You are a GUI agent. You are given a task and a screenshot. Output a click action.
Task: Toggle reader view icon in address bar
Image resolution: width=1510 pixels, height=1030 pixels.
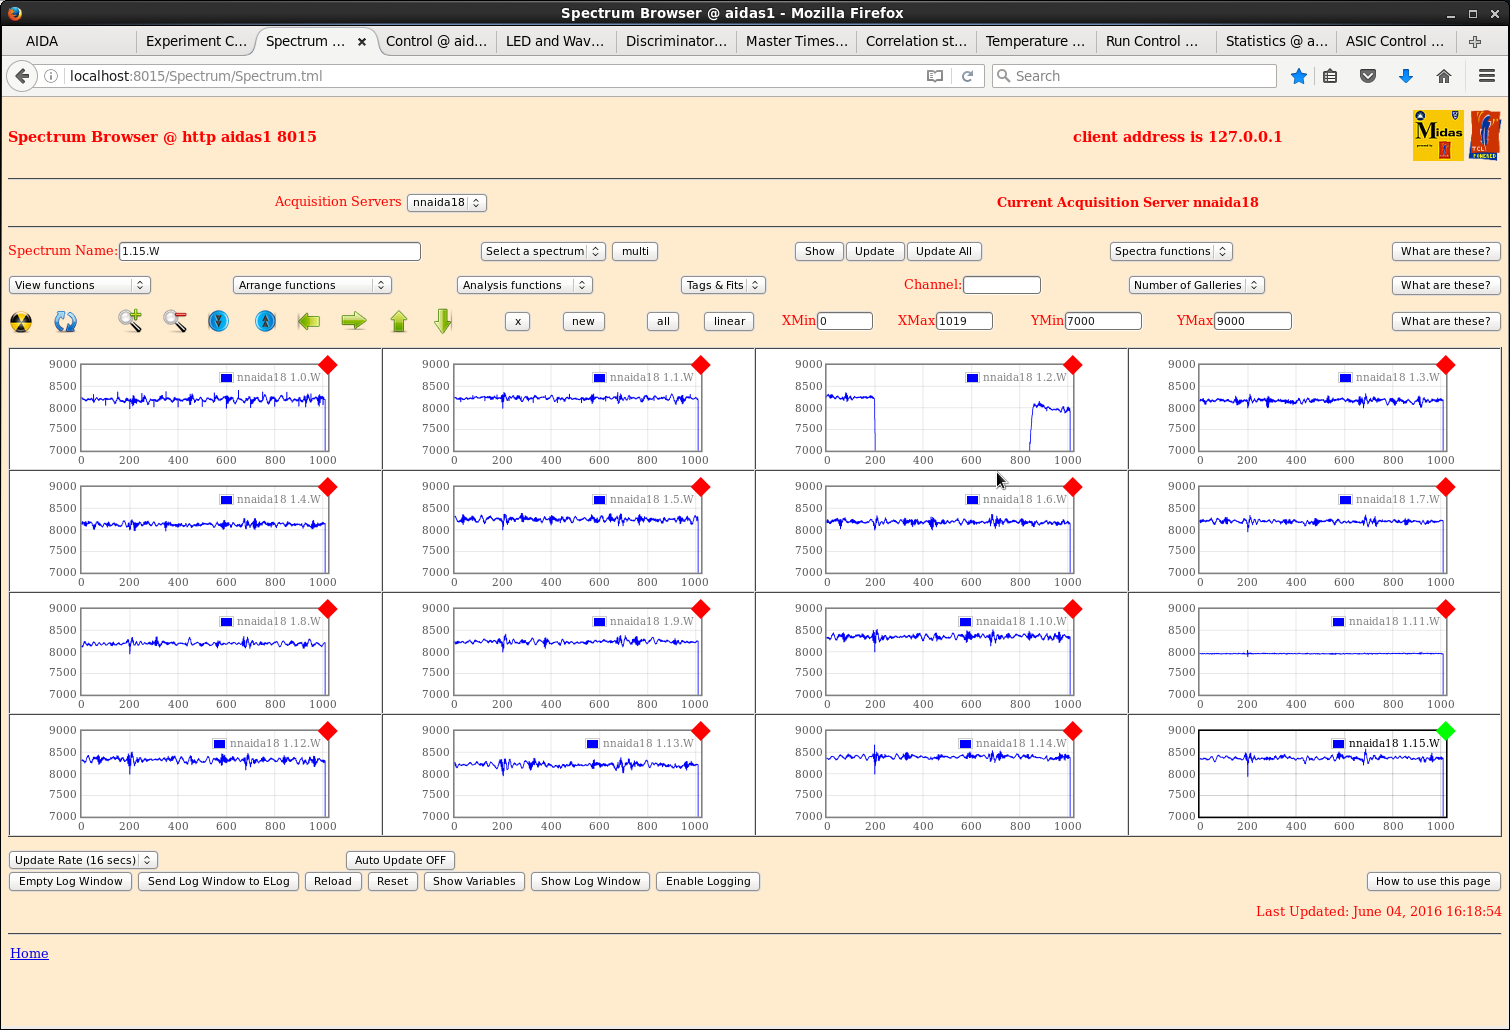[935, 76]
